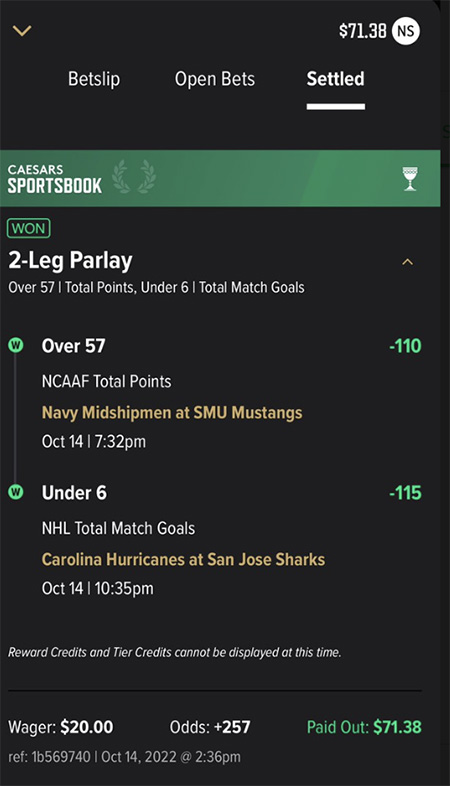Open the NS account avatar
The height and width of the screenshot is (786, 450).
click(x=406, y=31)
